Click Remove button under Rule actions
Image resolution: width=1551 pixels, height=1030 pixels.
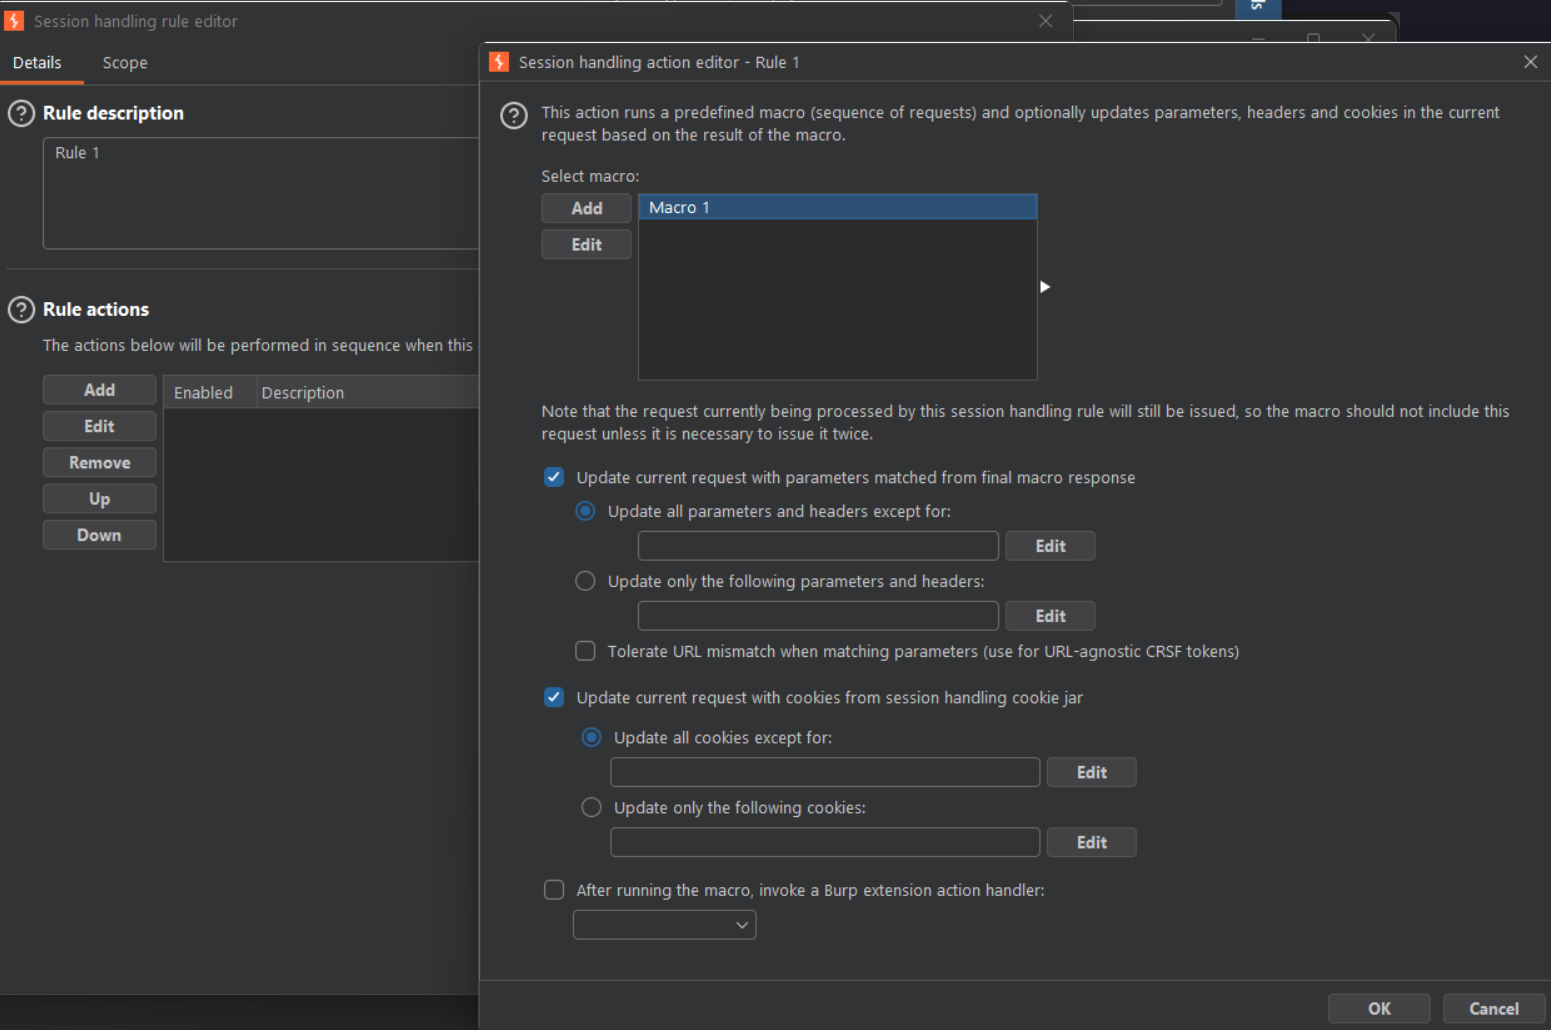click(99, 463)
